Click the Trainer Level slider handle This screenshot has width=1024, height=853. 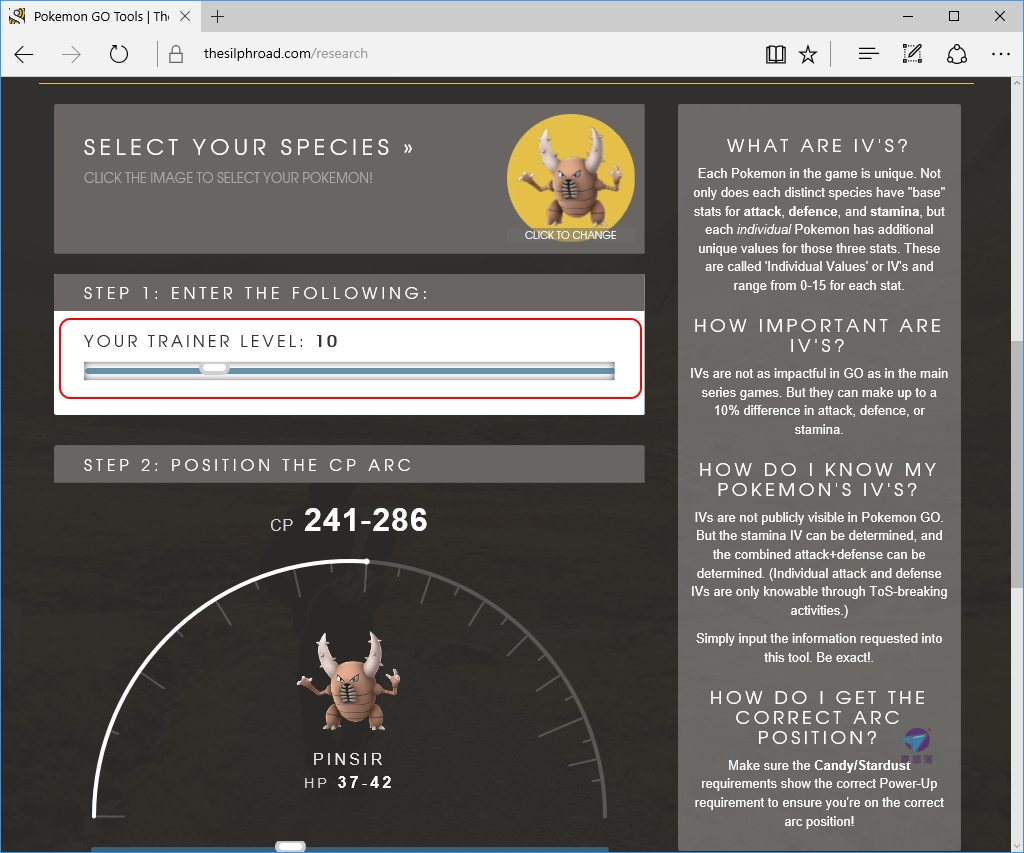[x=214, y=368]
